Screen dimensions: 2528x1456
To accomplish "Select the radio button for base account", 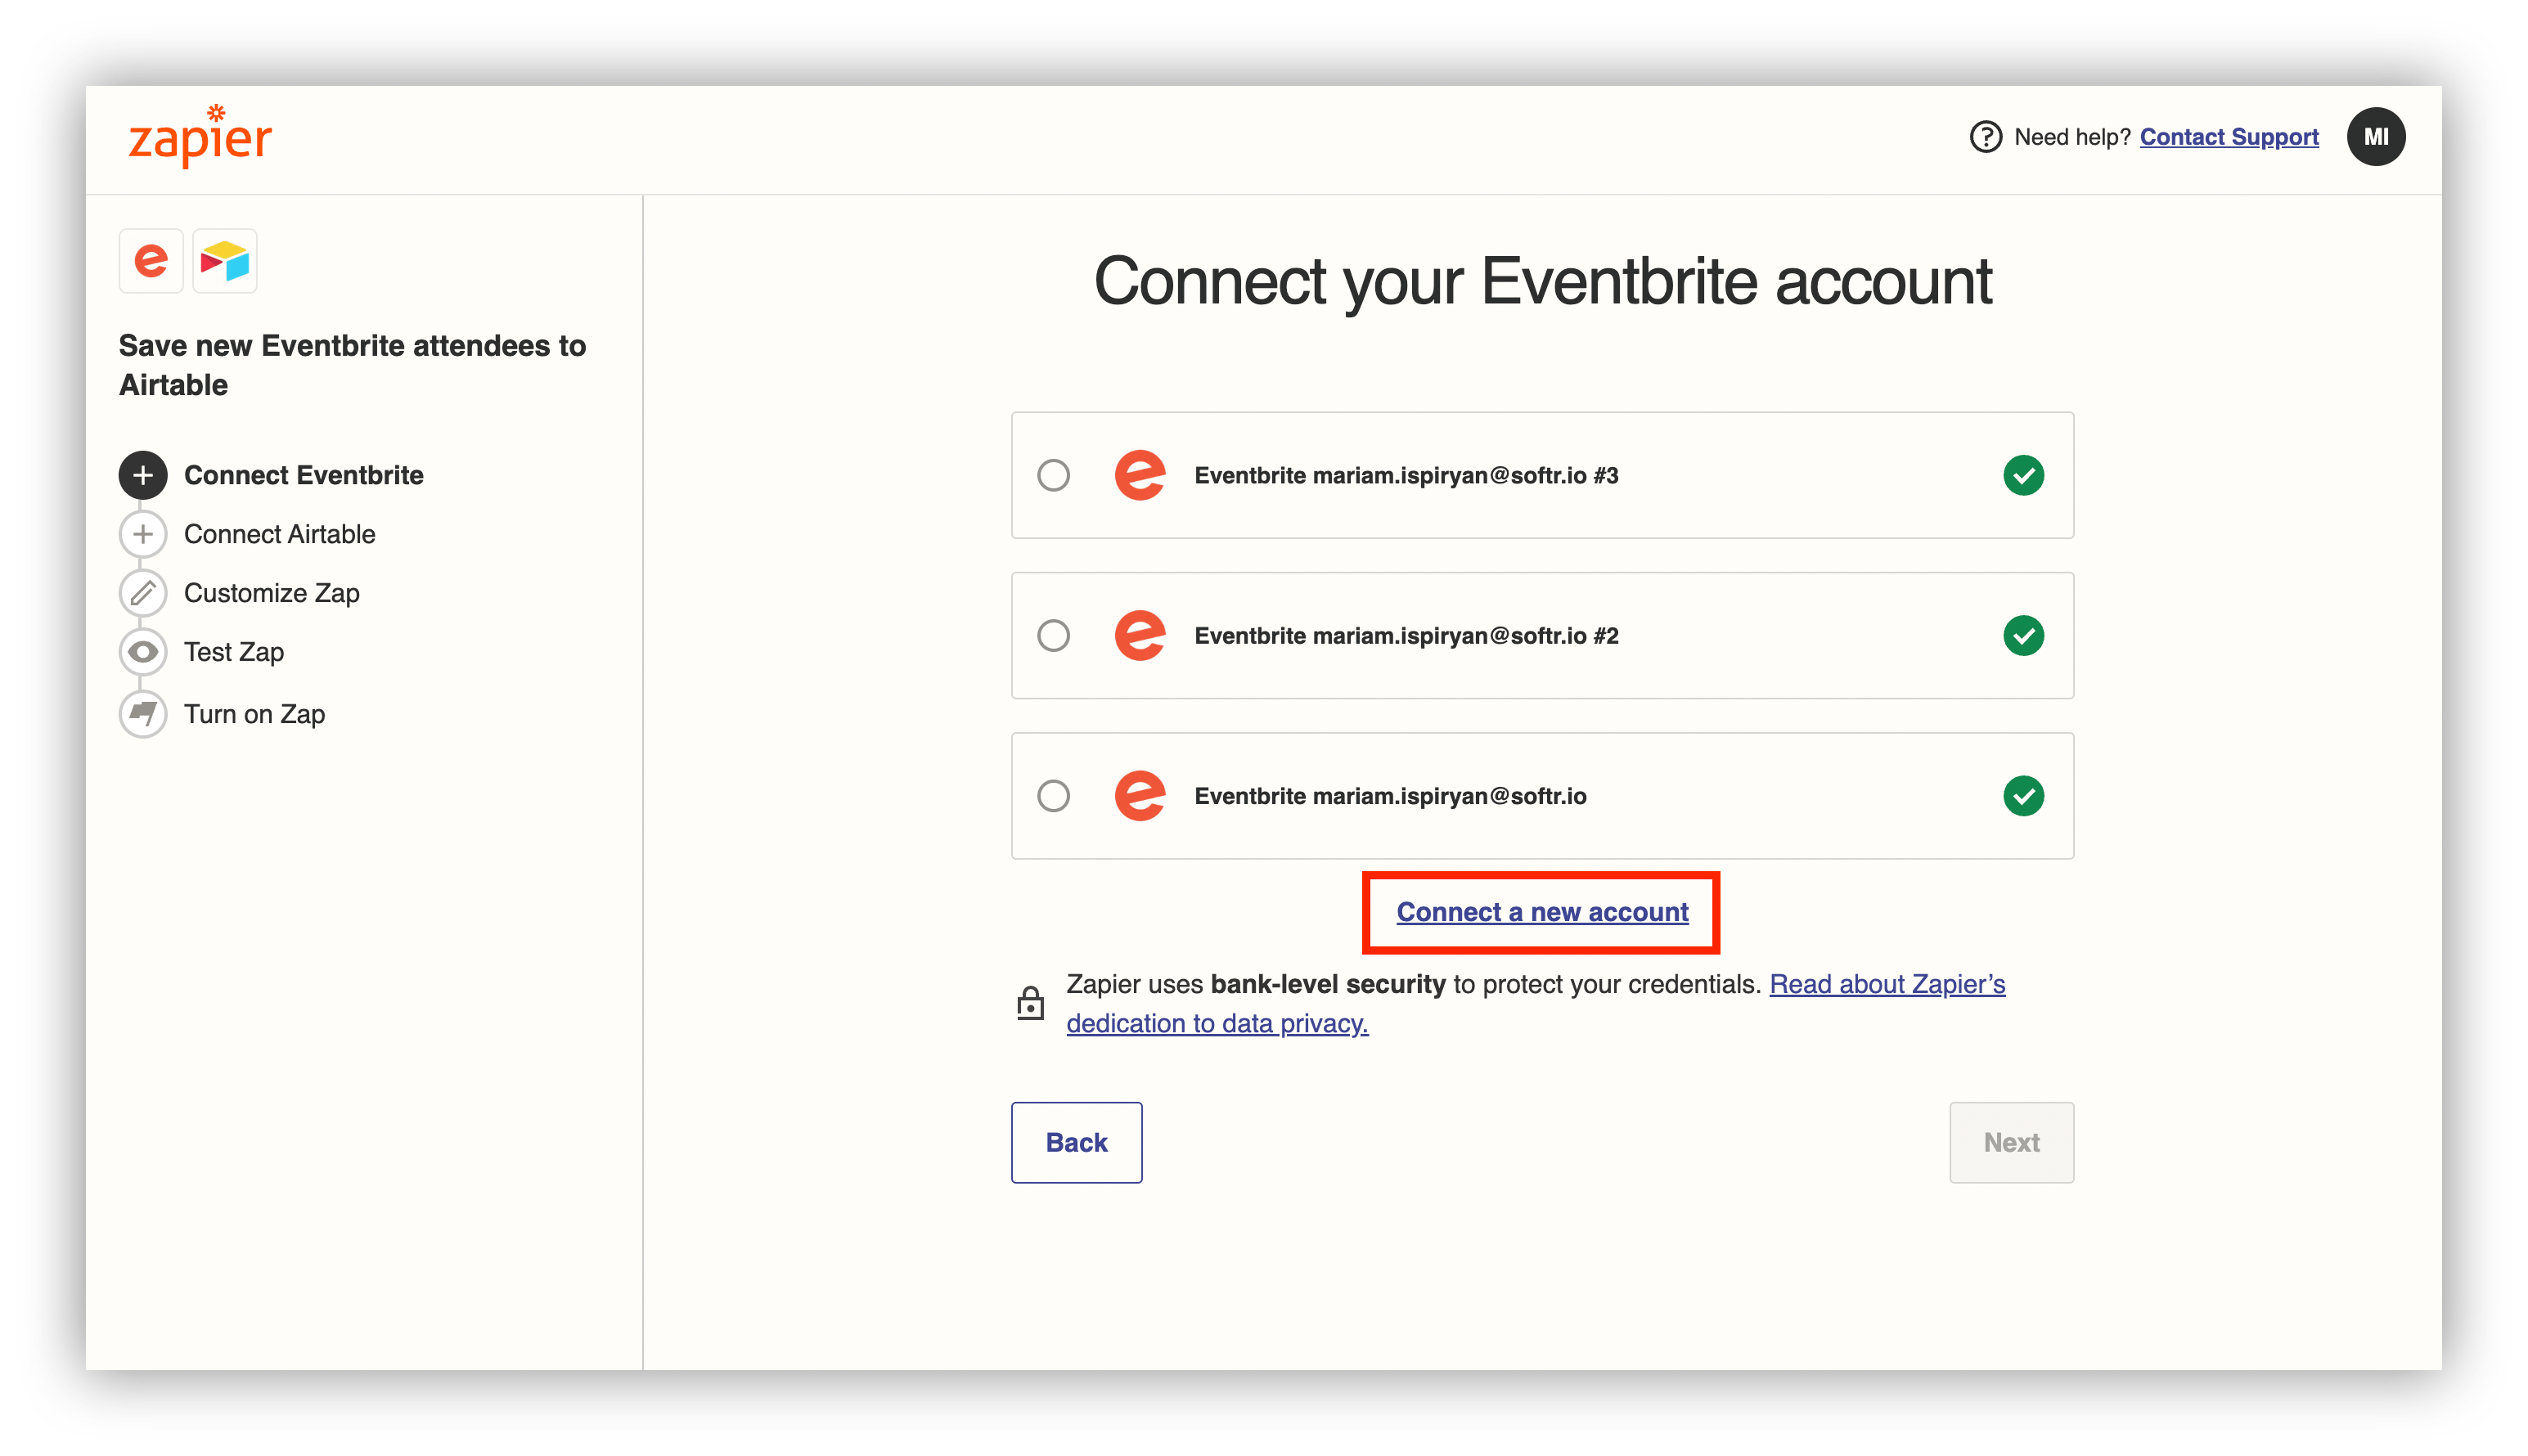I will (x=1055, y=795).
